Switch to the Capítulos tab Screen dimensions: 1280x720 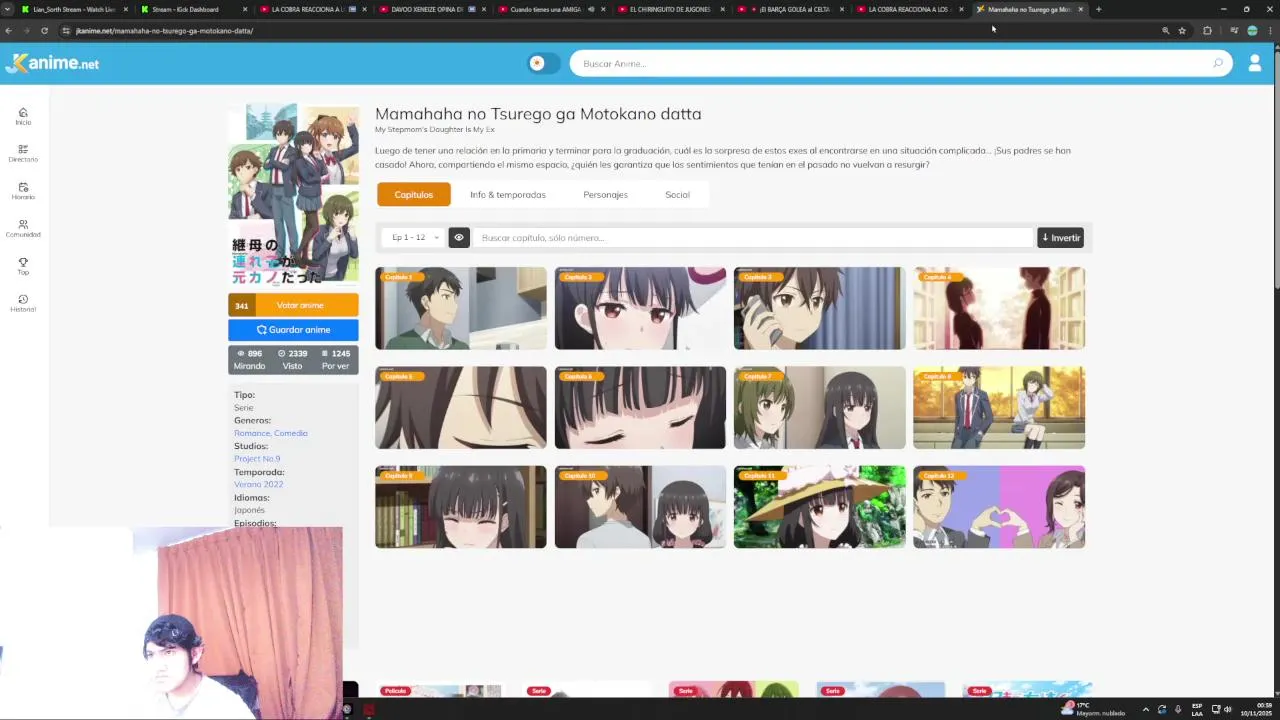(x=414, y=194)
